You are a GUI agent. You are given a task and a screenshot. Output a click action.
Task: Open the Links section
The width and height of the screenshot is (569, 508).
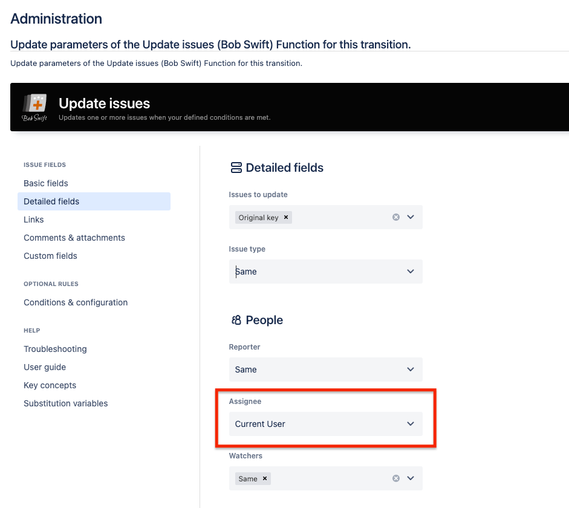[33, 220]
